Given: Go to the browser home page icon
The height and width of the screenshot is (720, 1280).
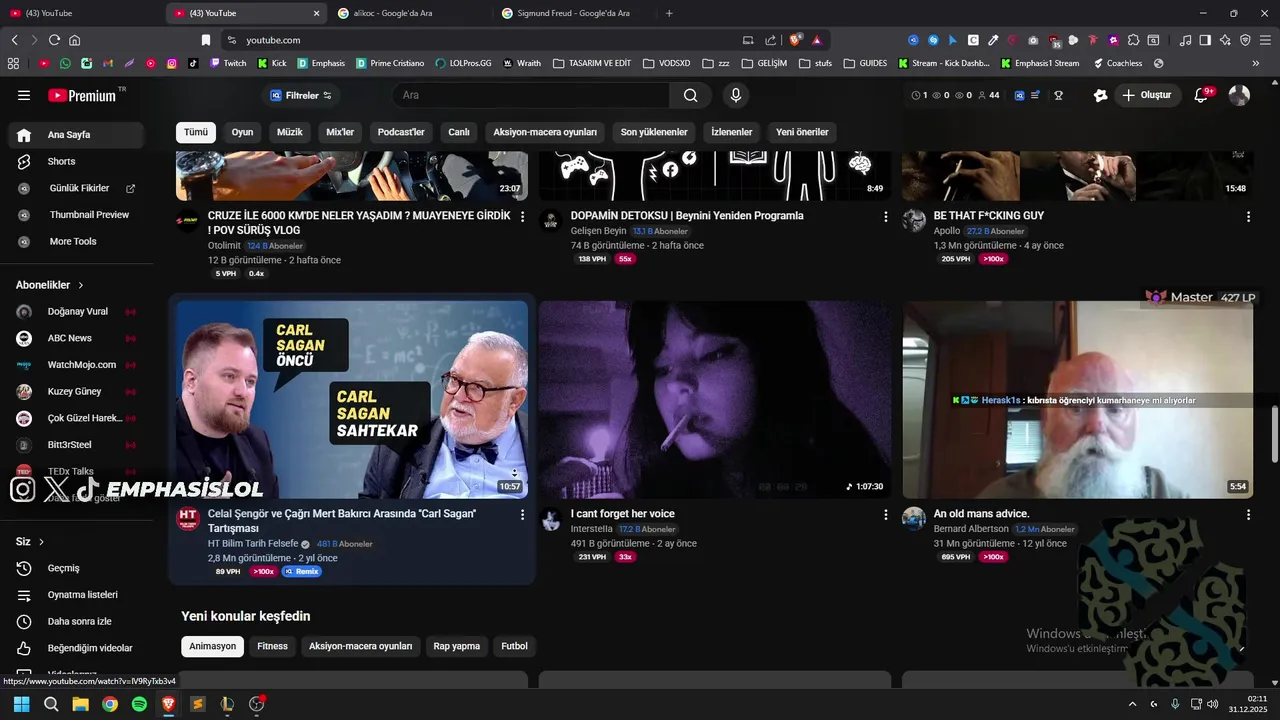Looking at the screenshot, I should (x=74, y=40).
